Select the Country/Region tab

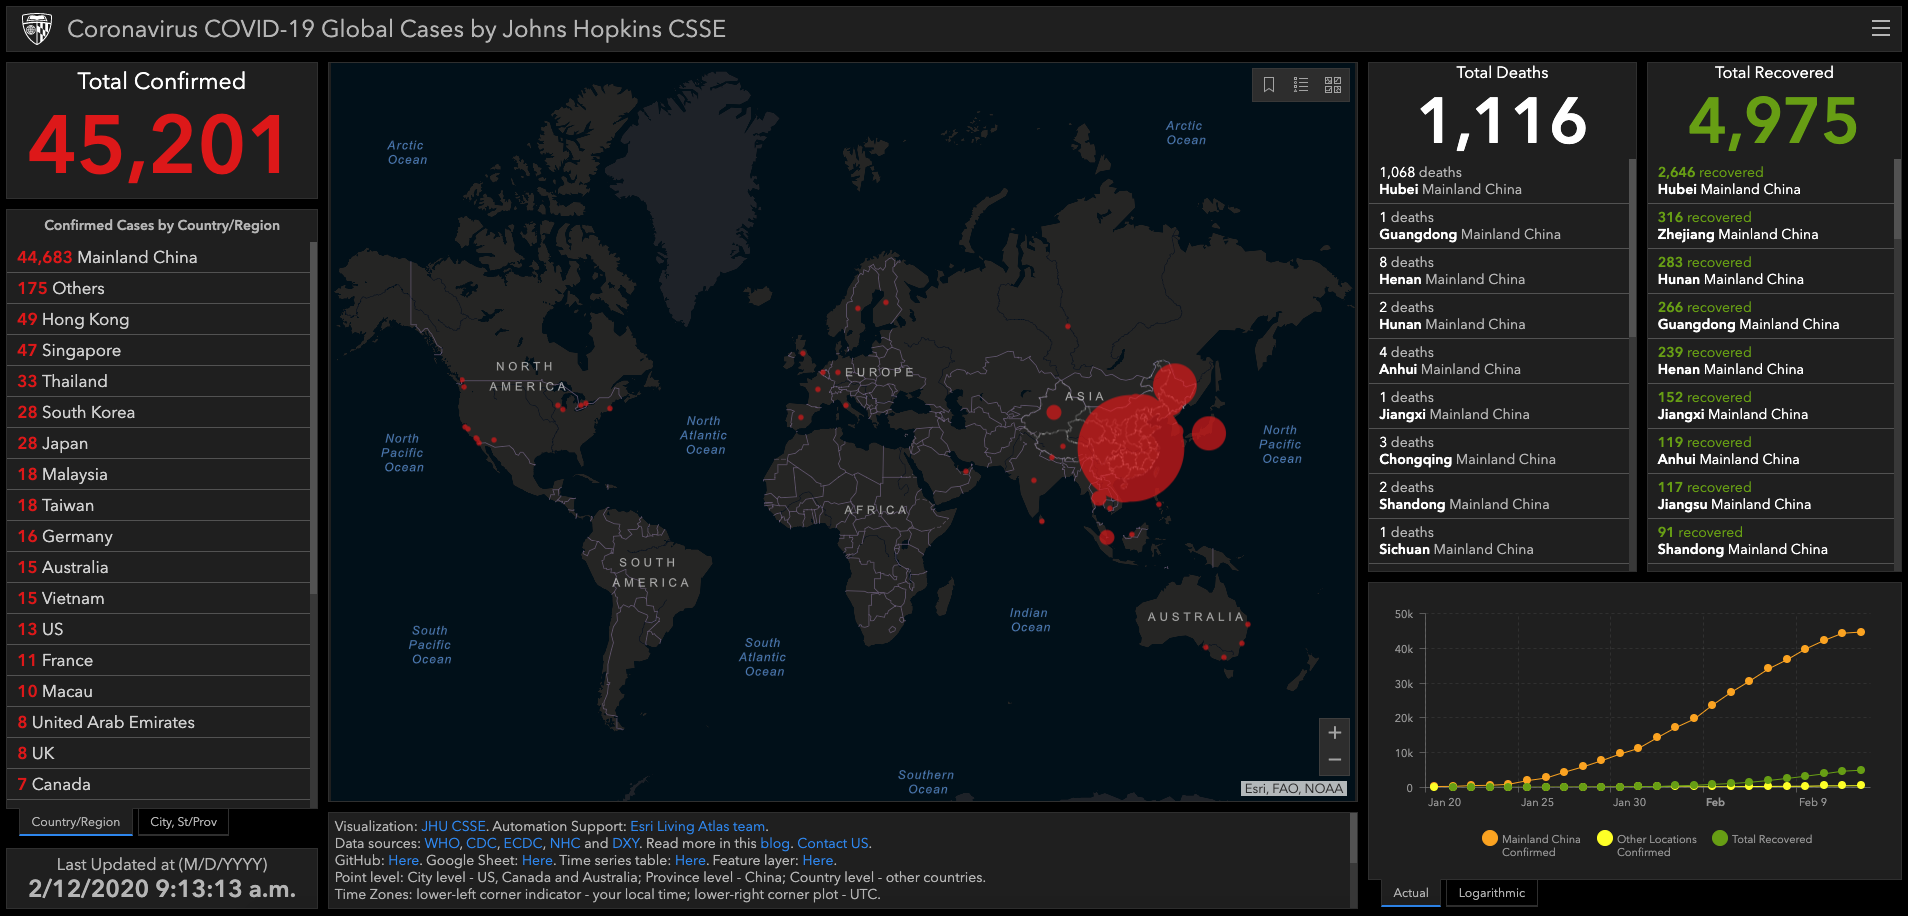pyautogui.click(x=75, y=822)
